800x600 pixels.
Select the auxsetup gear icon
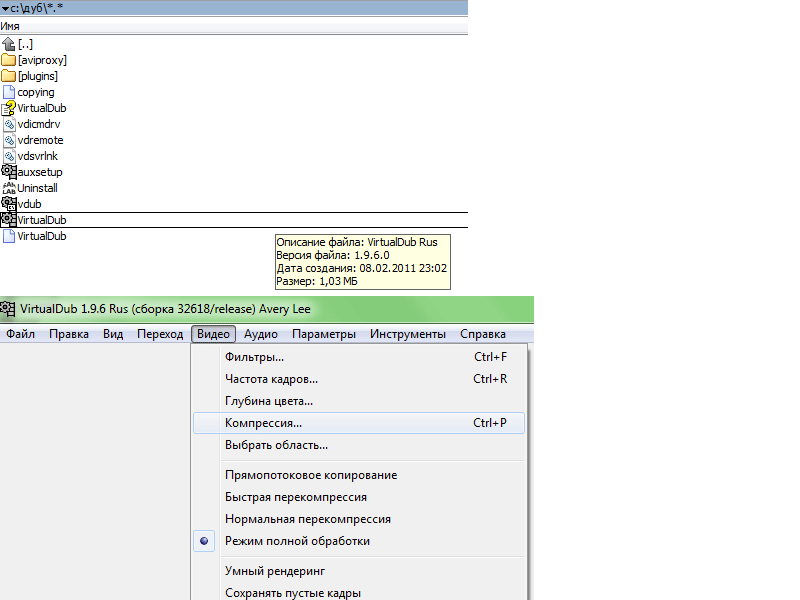(9, 172)
